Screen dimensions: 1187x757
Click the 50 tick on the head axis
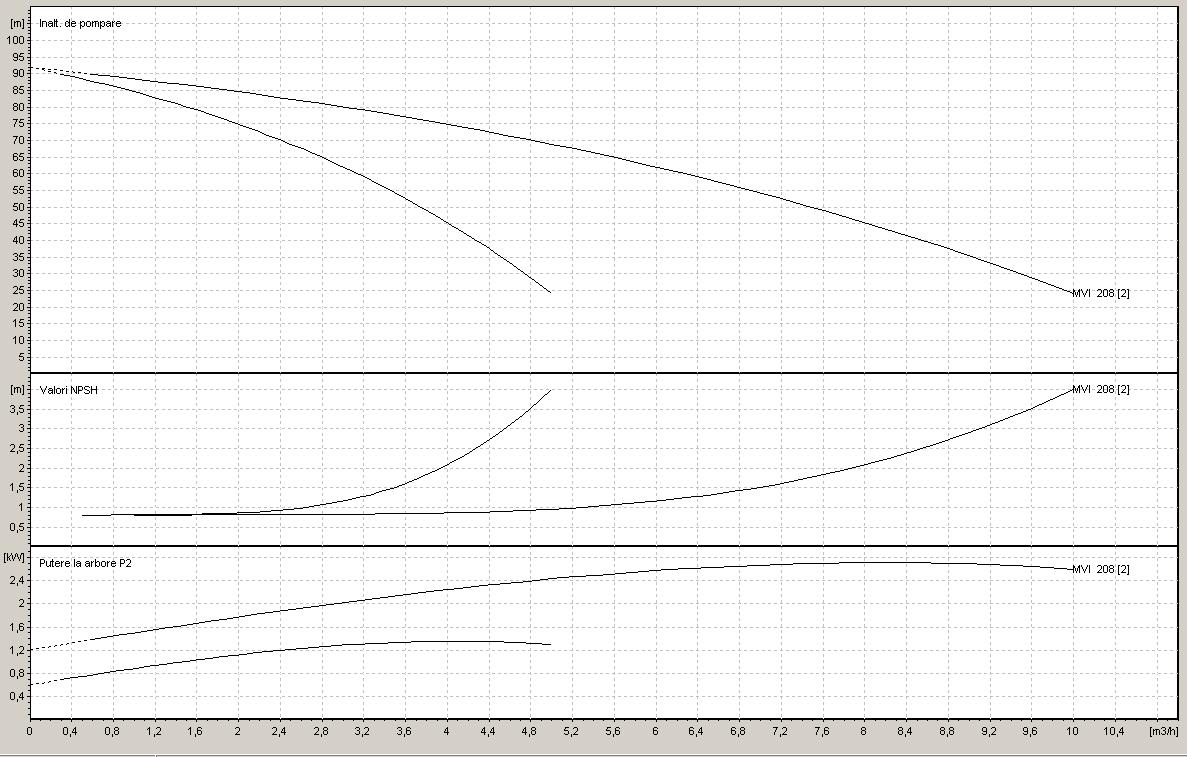18,207
